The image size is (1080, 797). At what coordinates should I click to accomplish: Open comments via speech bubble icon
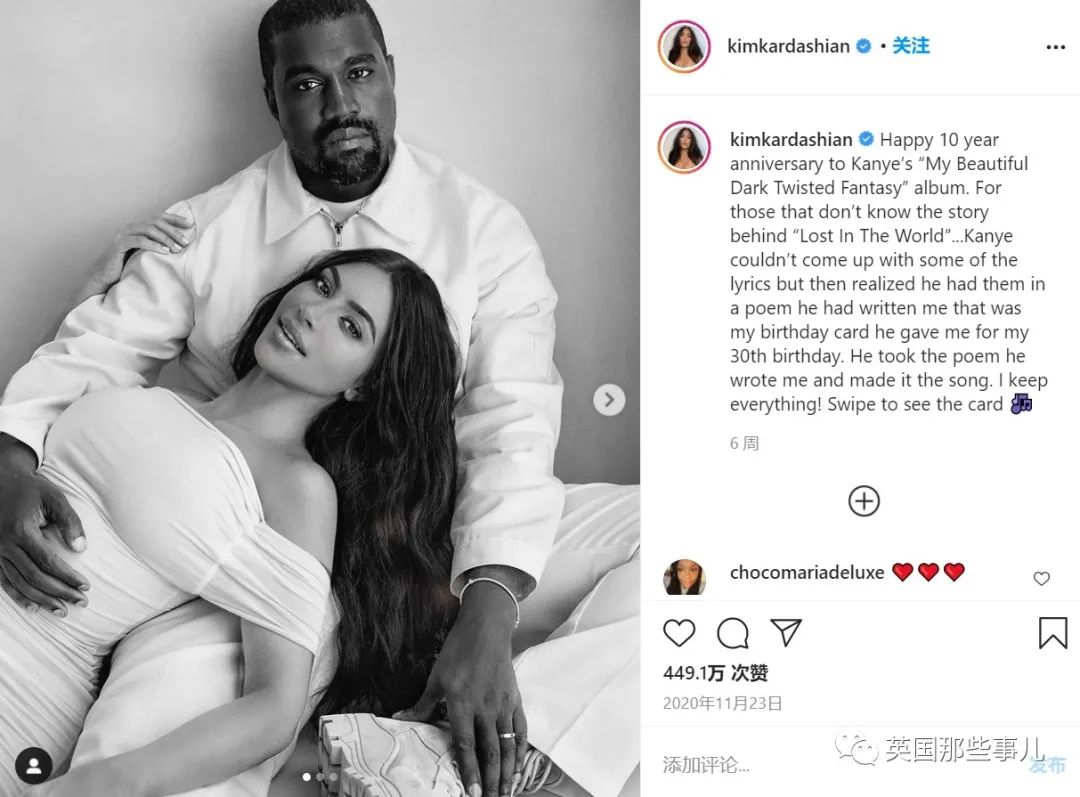coord(733,632)
